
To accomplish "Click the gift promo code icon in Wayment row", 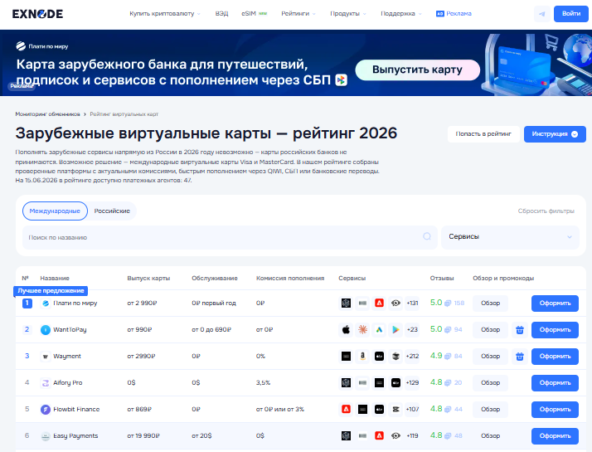I will point(520,356).
